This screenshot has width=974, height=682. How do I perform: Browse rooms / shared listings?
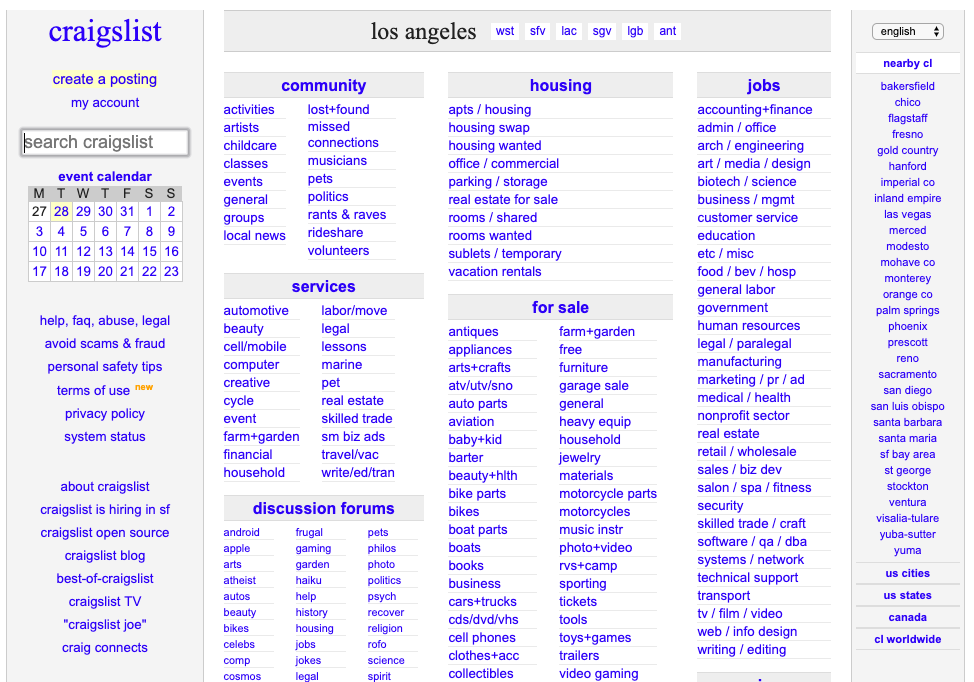493,217
